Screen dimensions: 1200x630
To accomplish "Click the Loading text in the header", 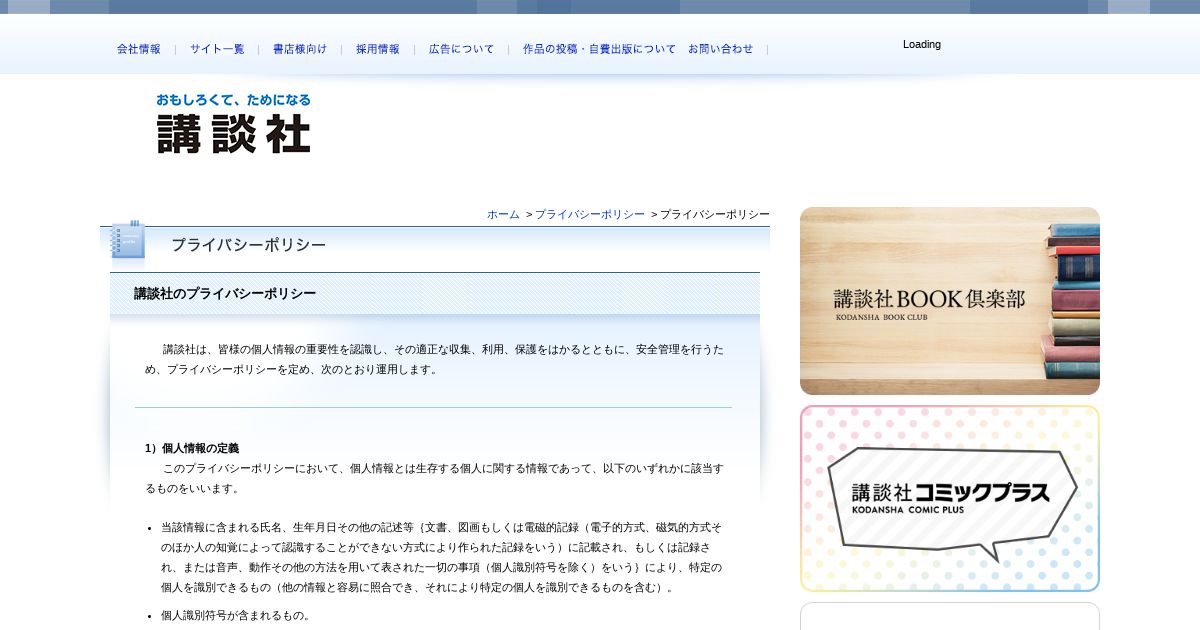I will [922, 44].
